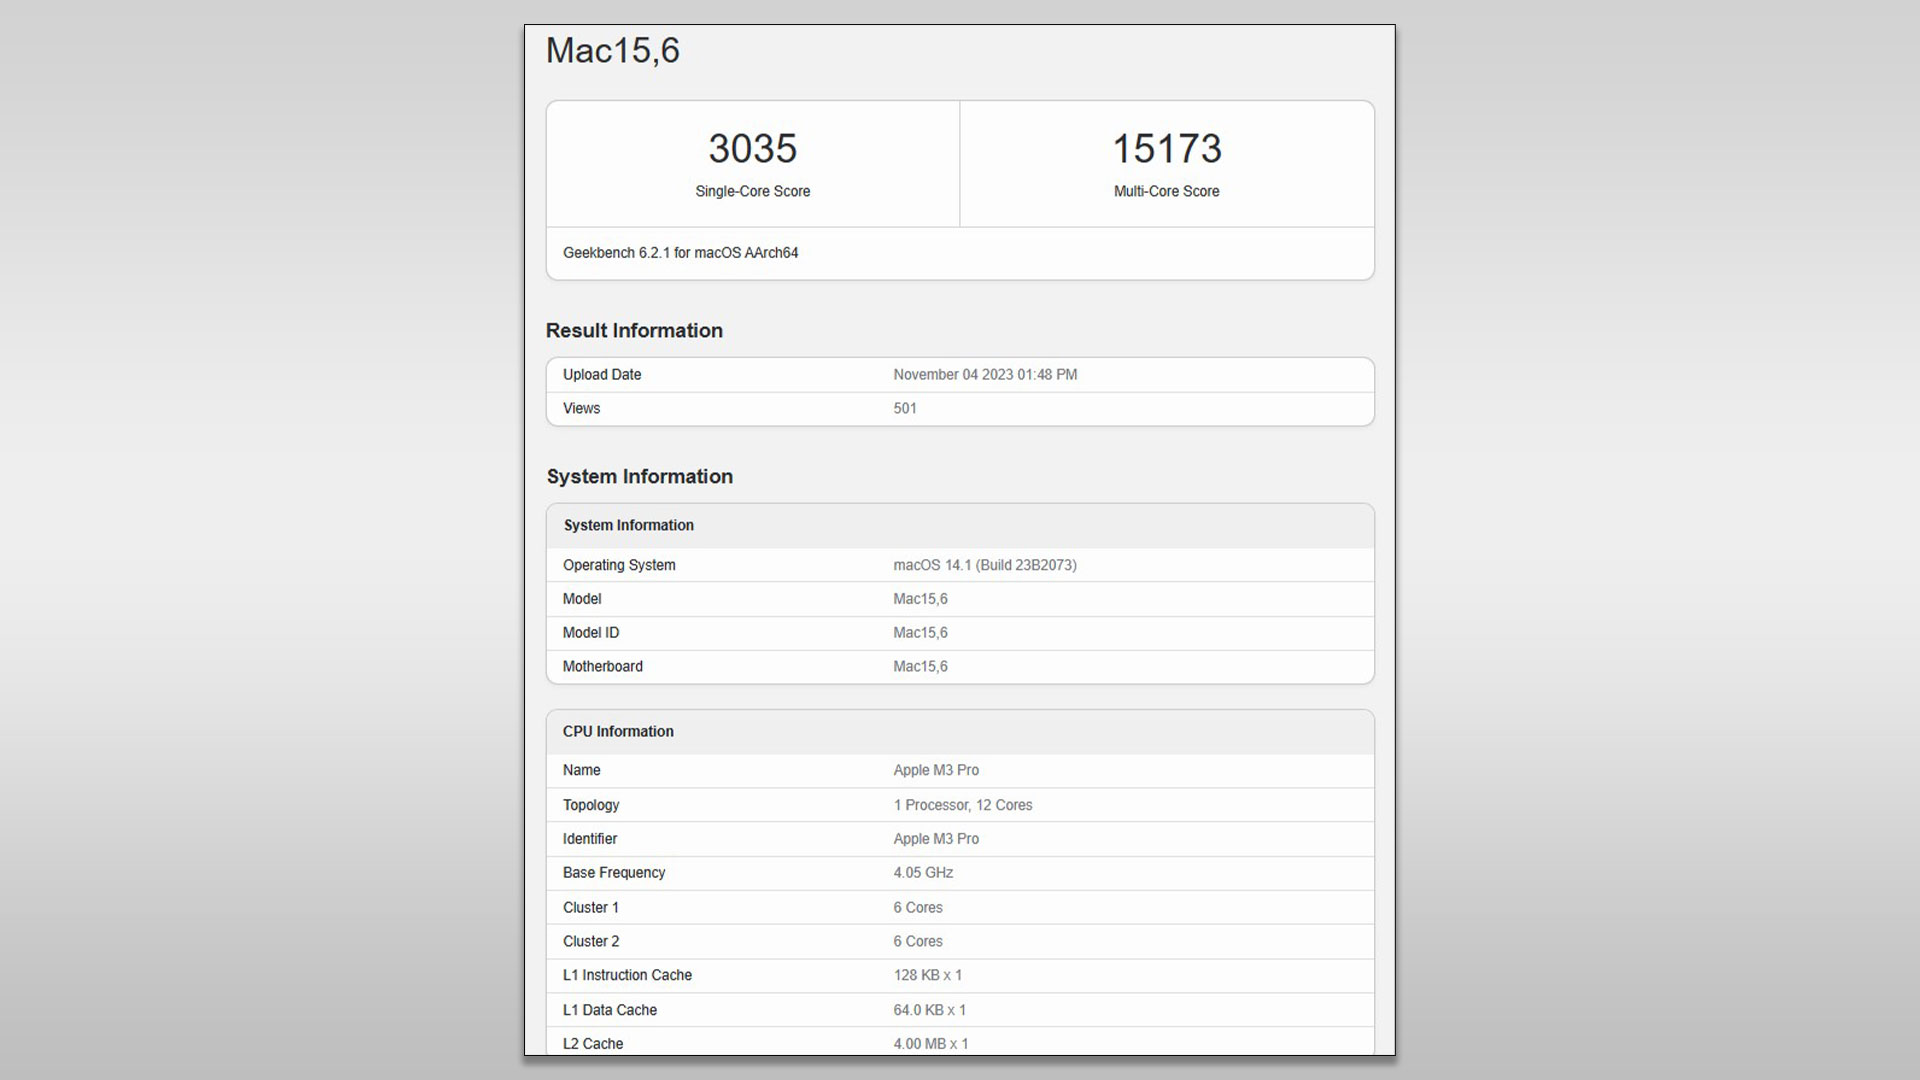Viewport: 1920px width, 1080px height.
Task: Click the Cluster 2 row label
Action: click(591, 942)
